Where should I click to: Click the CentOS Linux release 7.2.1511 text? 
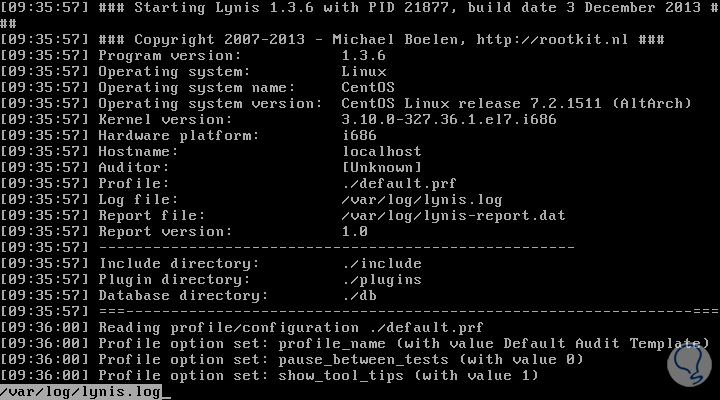(470, 104)
